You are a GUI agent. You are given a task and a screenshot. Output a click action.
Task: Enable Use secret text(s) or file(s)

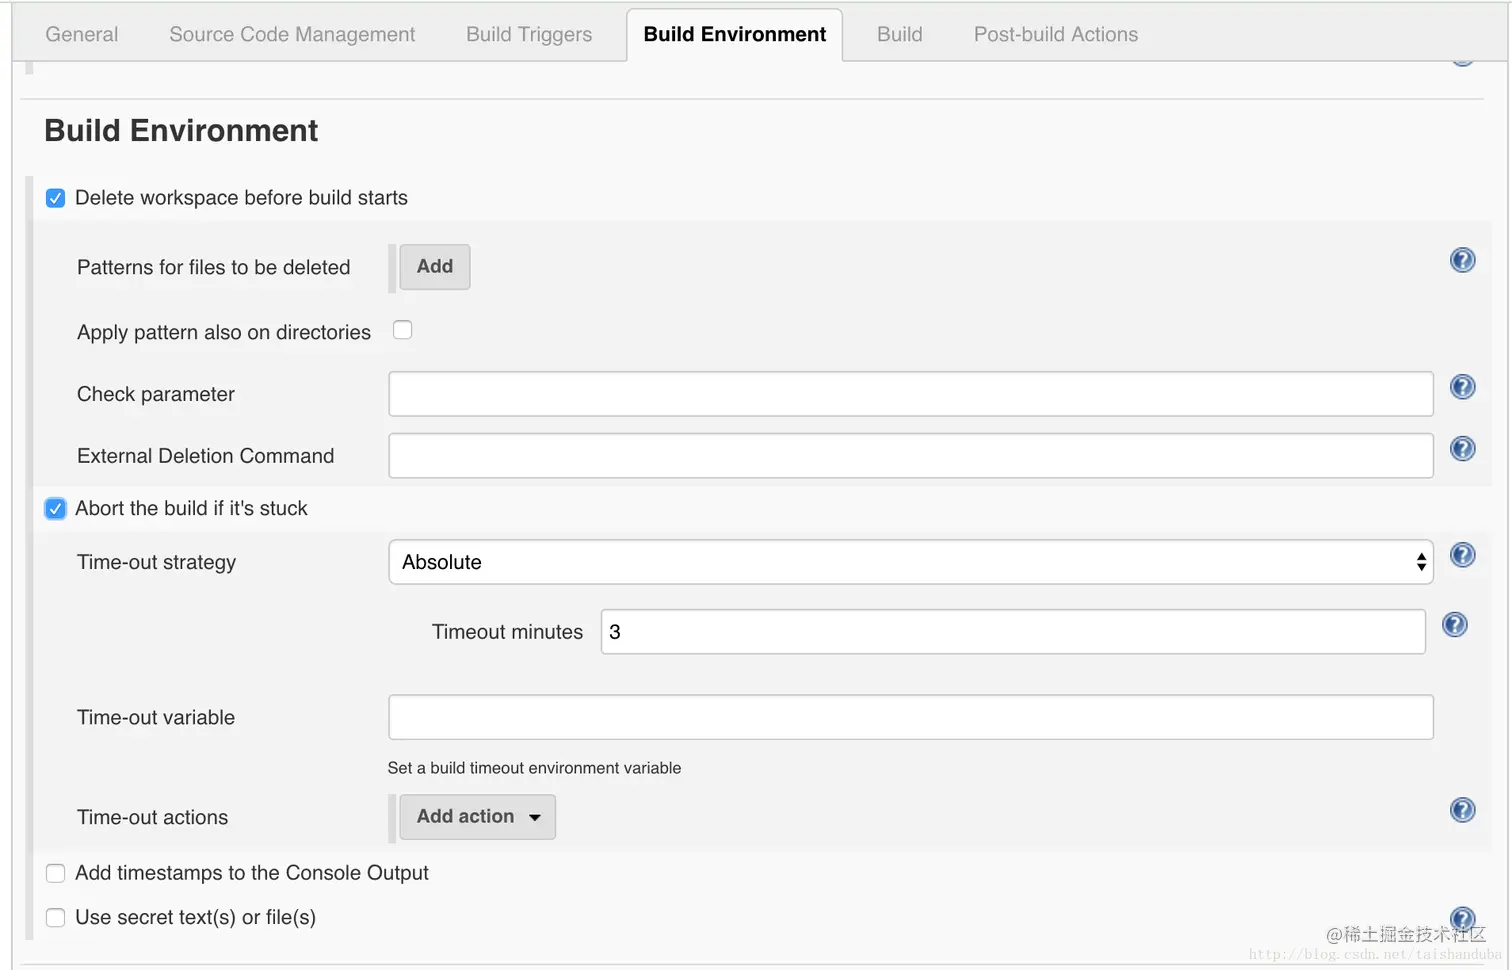coord(56,917)
